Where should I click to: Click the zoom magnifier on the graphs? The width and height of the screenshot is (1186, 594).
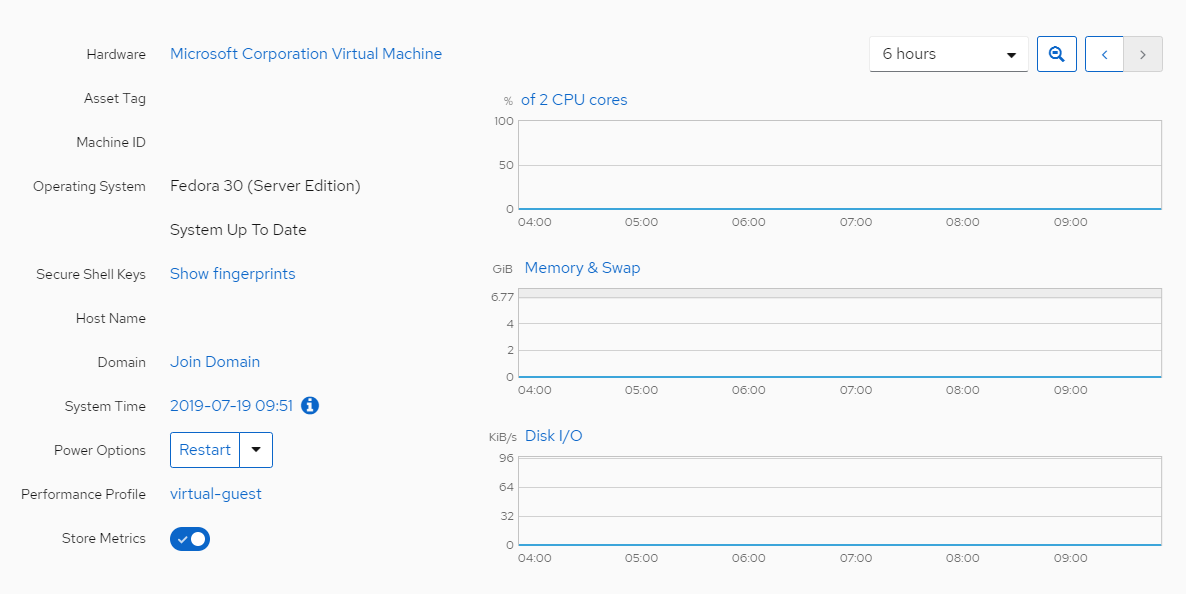(1056, 53)
